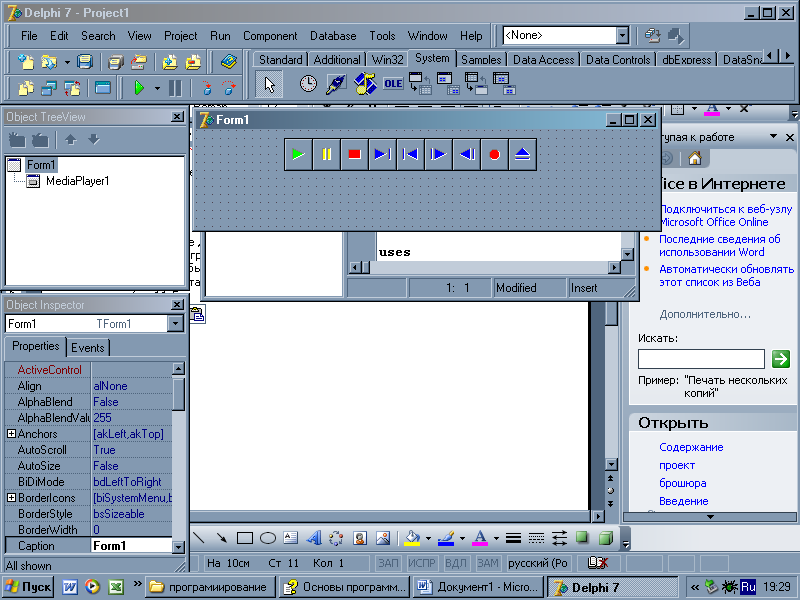800x600 pixels.
Task: Open the <None> desktop layout combo box
Action: tap(622, 35)
